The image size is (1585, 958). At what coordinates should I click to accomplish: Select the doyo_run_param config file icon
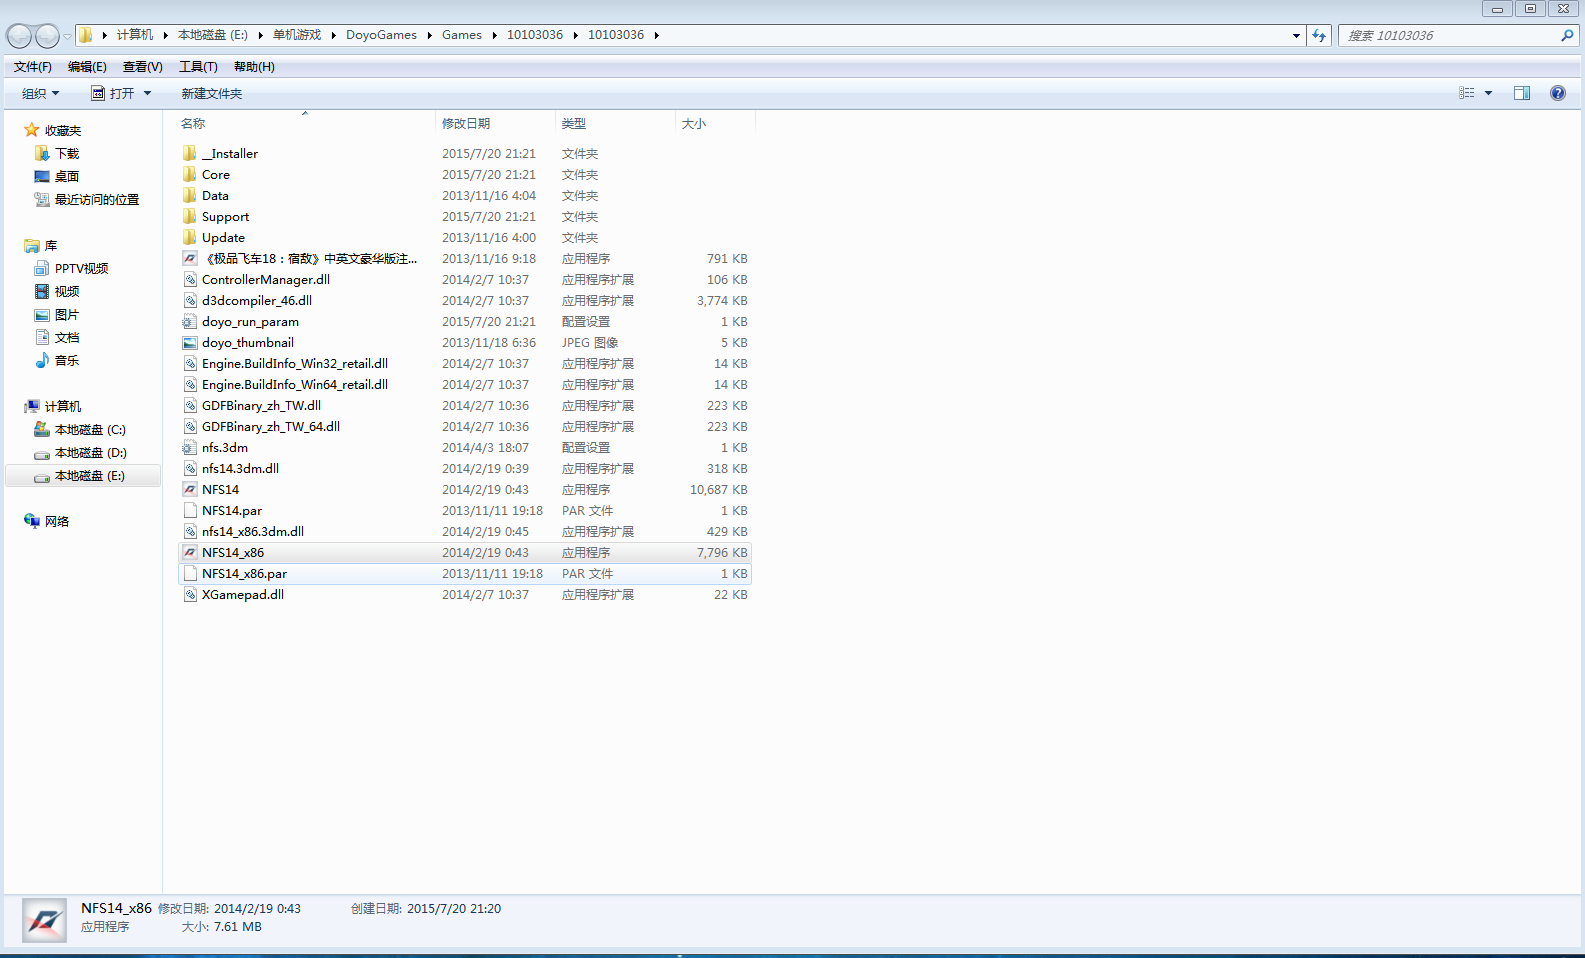(190, 321)
